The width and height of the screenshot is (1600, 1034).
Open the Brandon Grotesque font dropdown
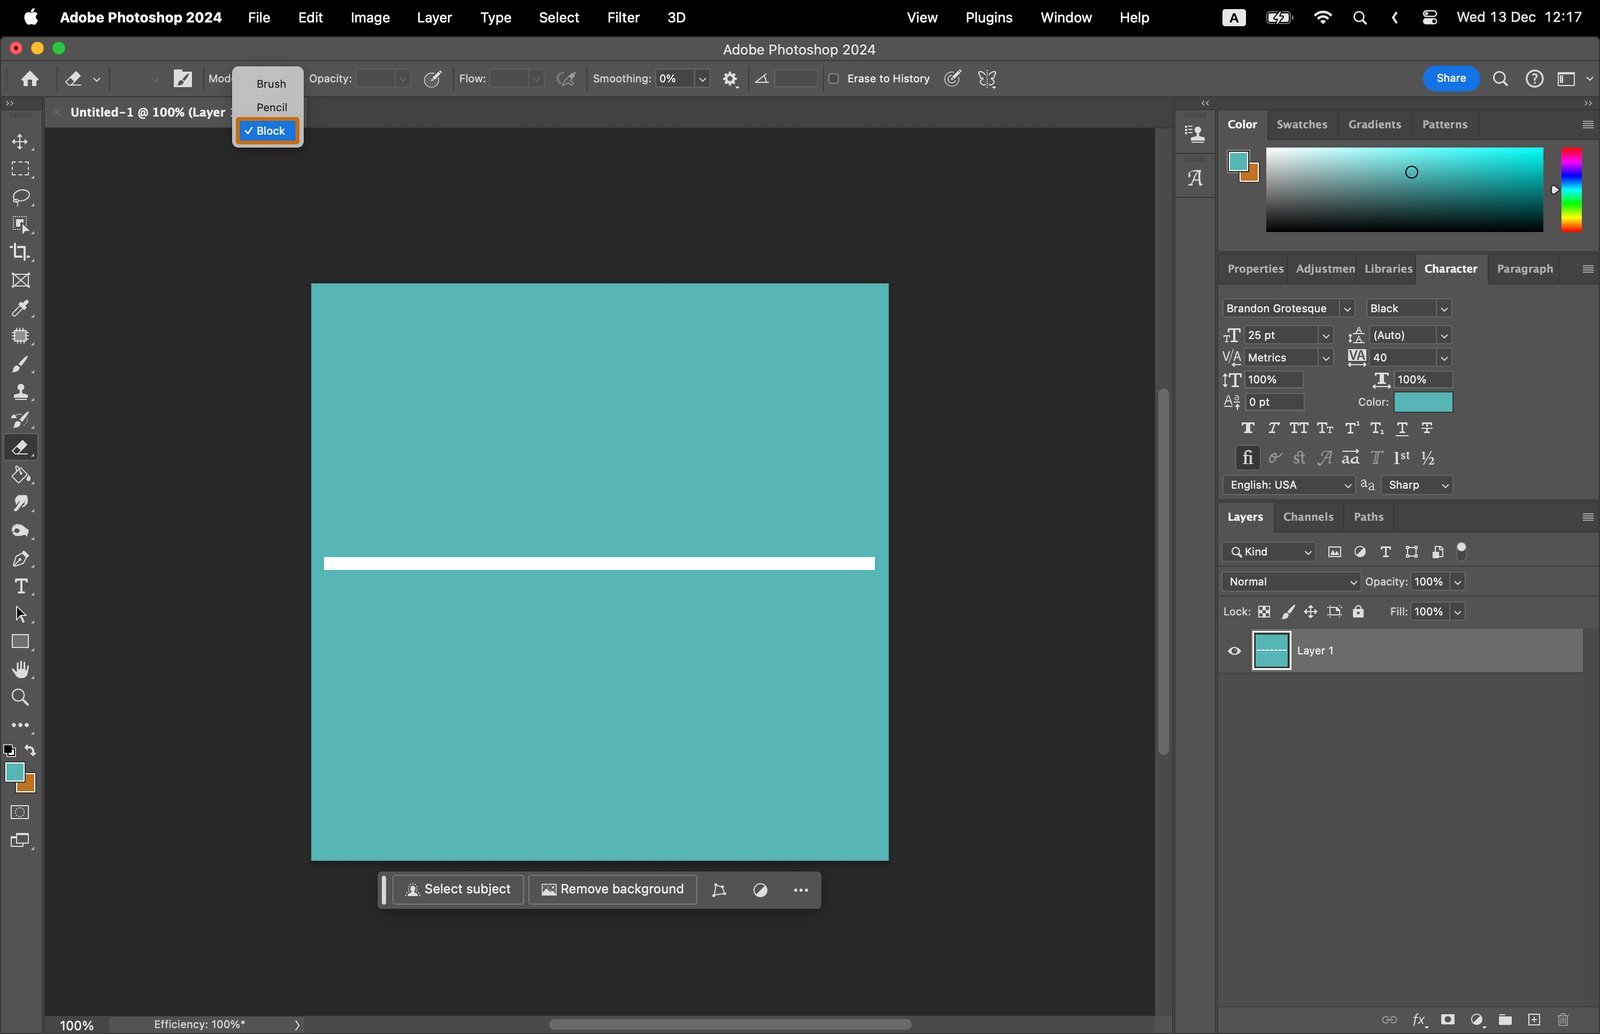[1346, 309]
